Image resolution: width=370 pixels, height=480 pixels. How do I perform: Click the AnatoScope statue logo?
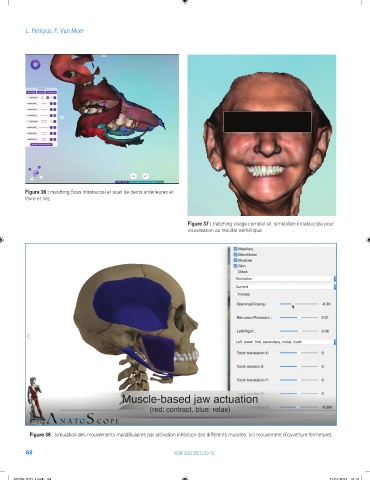pyautogui.click(x=35, y=399)
